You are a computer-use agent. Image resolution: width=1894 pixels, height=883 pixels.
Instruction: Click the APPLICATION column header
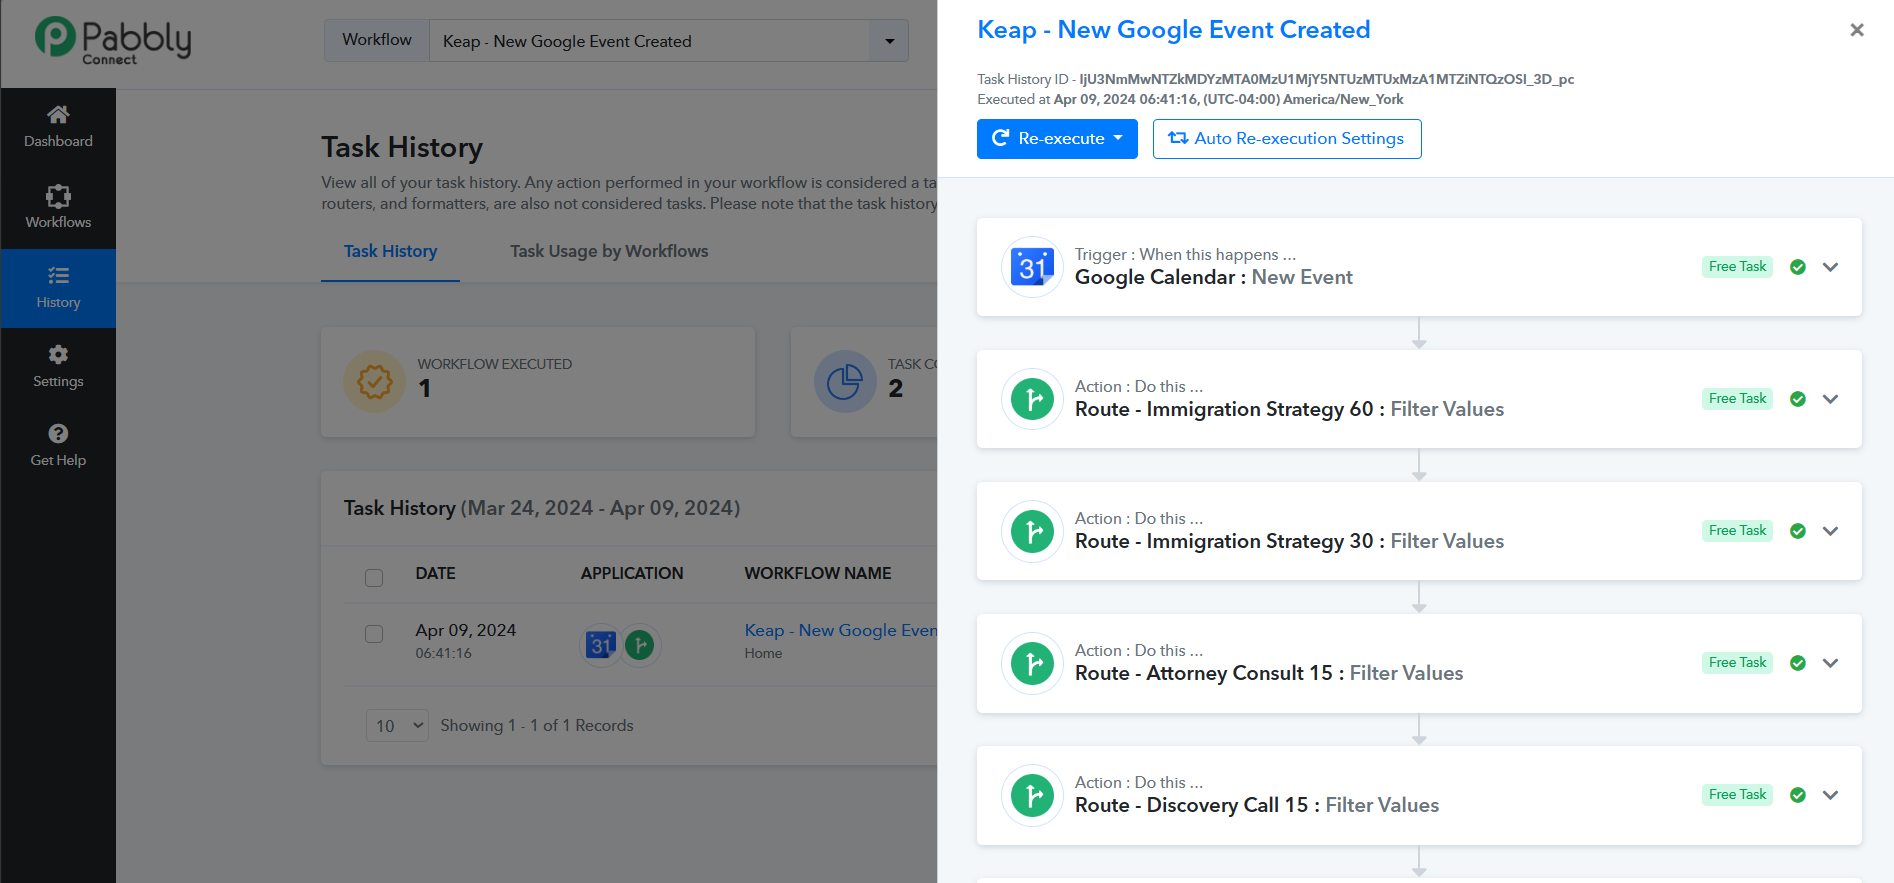632,573
